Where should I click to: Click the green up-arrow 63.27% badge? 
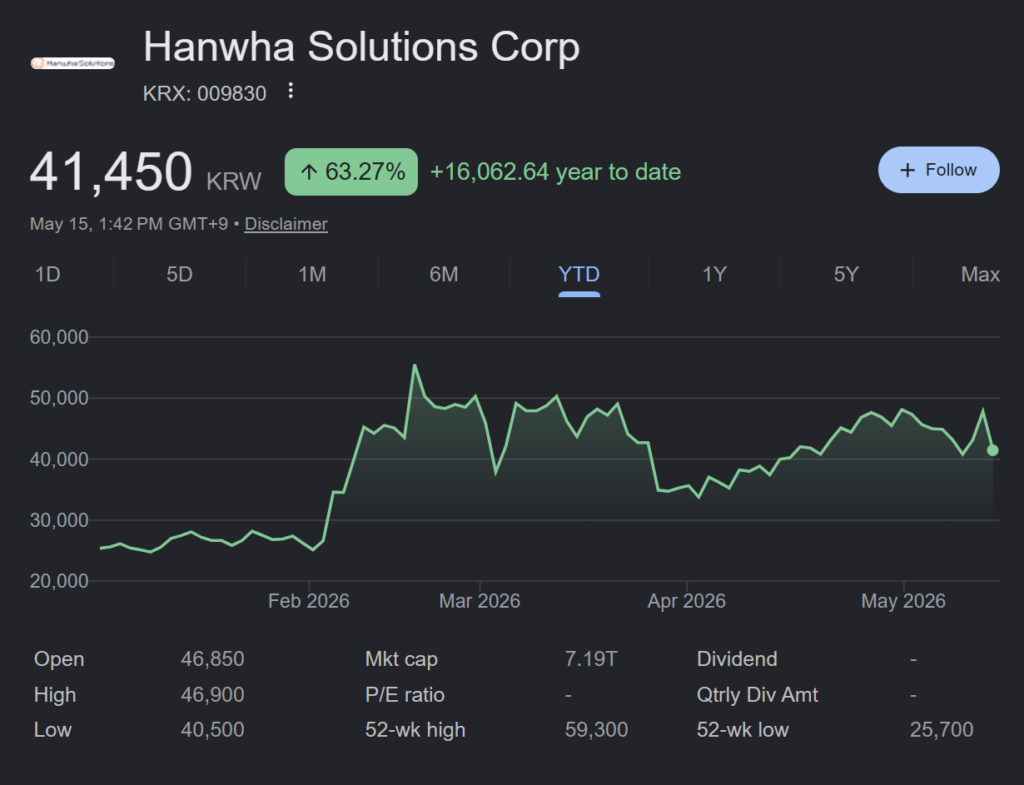(351, 172)
